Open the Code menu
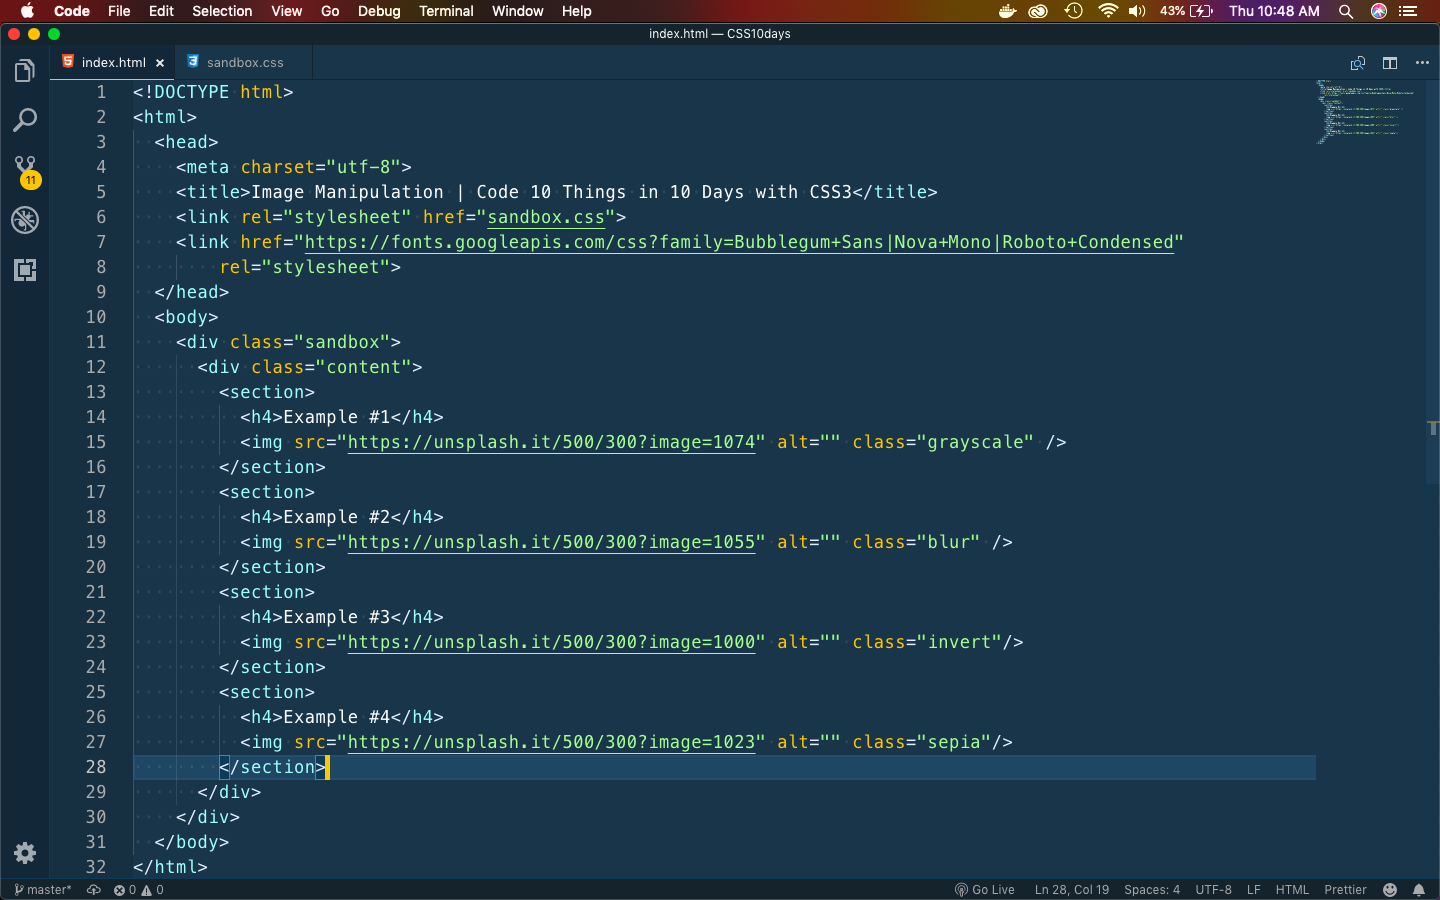 tap(72, 11)
